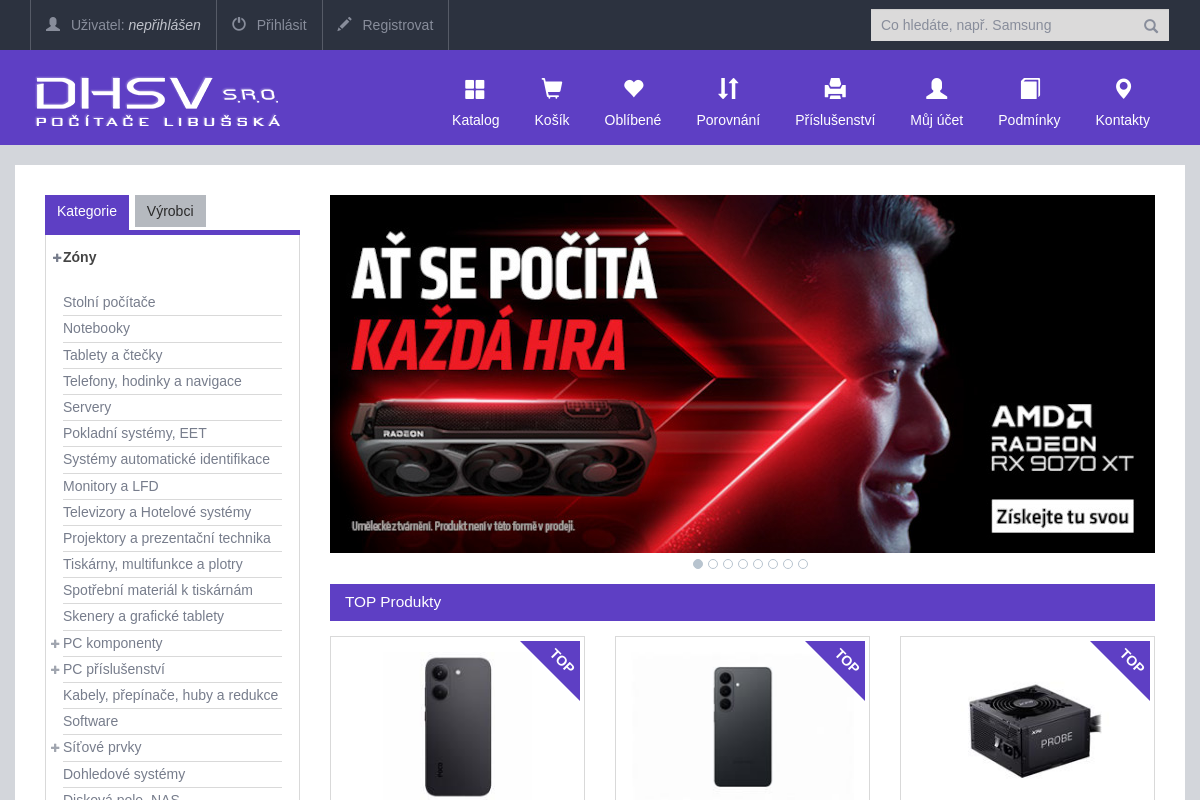Click the power icon beside Přihlásit

[239, 24]
